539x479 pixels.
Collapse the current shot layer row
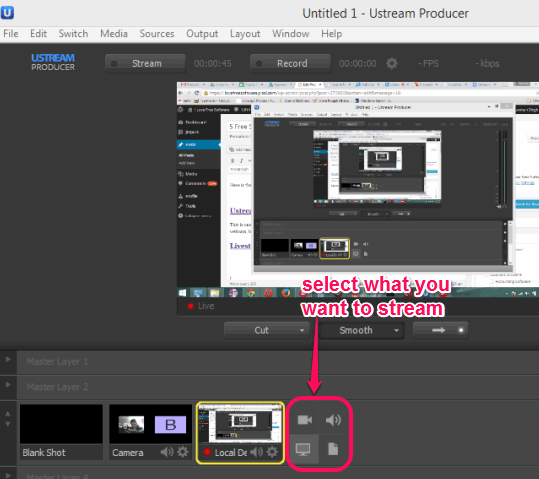click(x=8, y=419)
